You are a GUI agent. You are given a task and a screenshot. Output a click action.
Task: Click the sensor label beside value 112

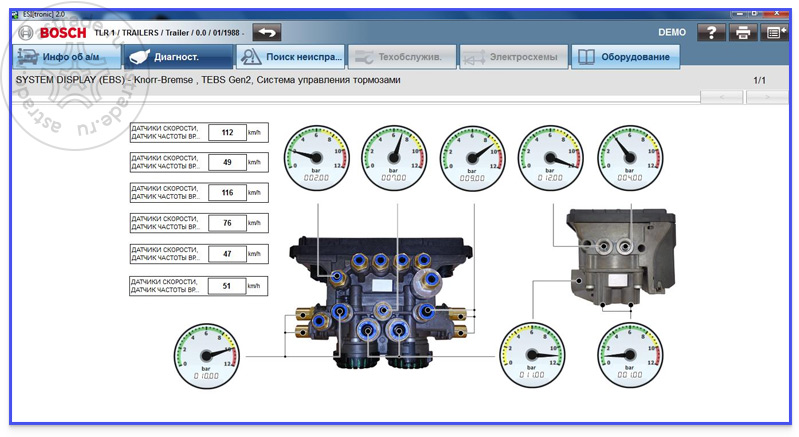(165, 132)
